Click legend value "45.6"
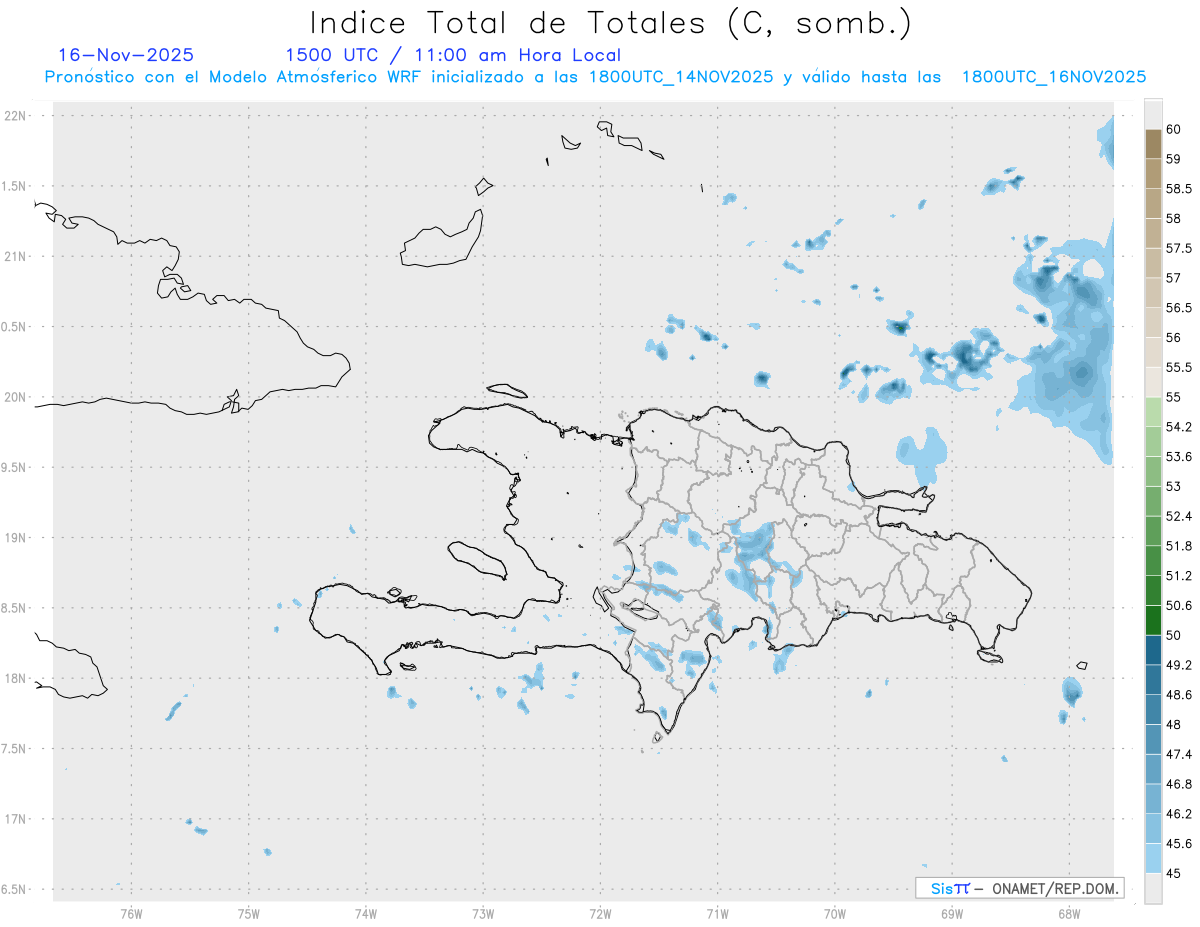The height and width of the screenshot is (927, 1200). (x=1179, y=844)
